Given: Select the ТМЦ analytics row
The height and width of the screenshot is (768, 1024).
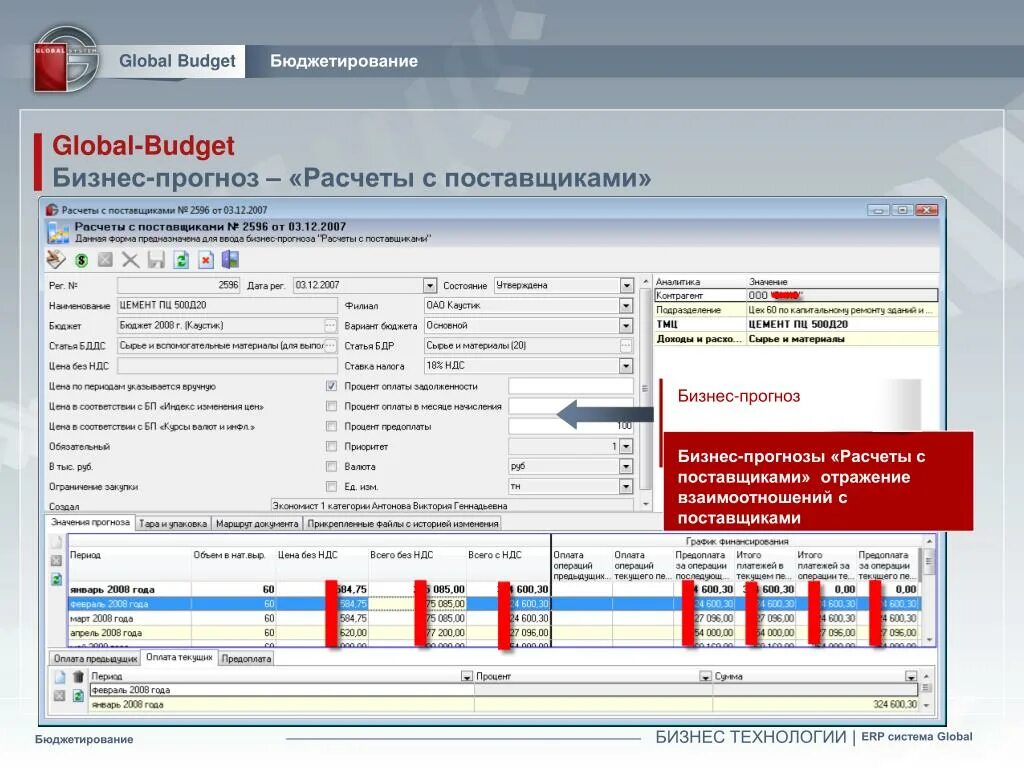Looking at the screenshot, I should point(796,324).
